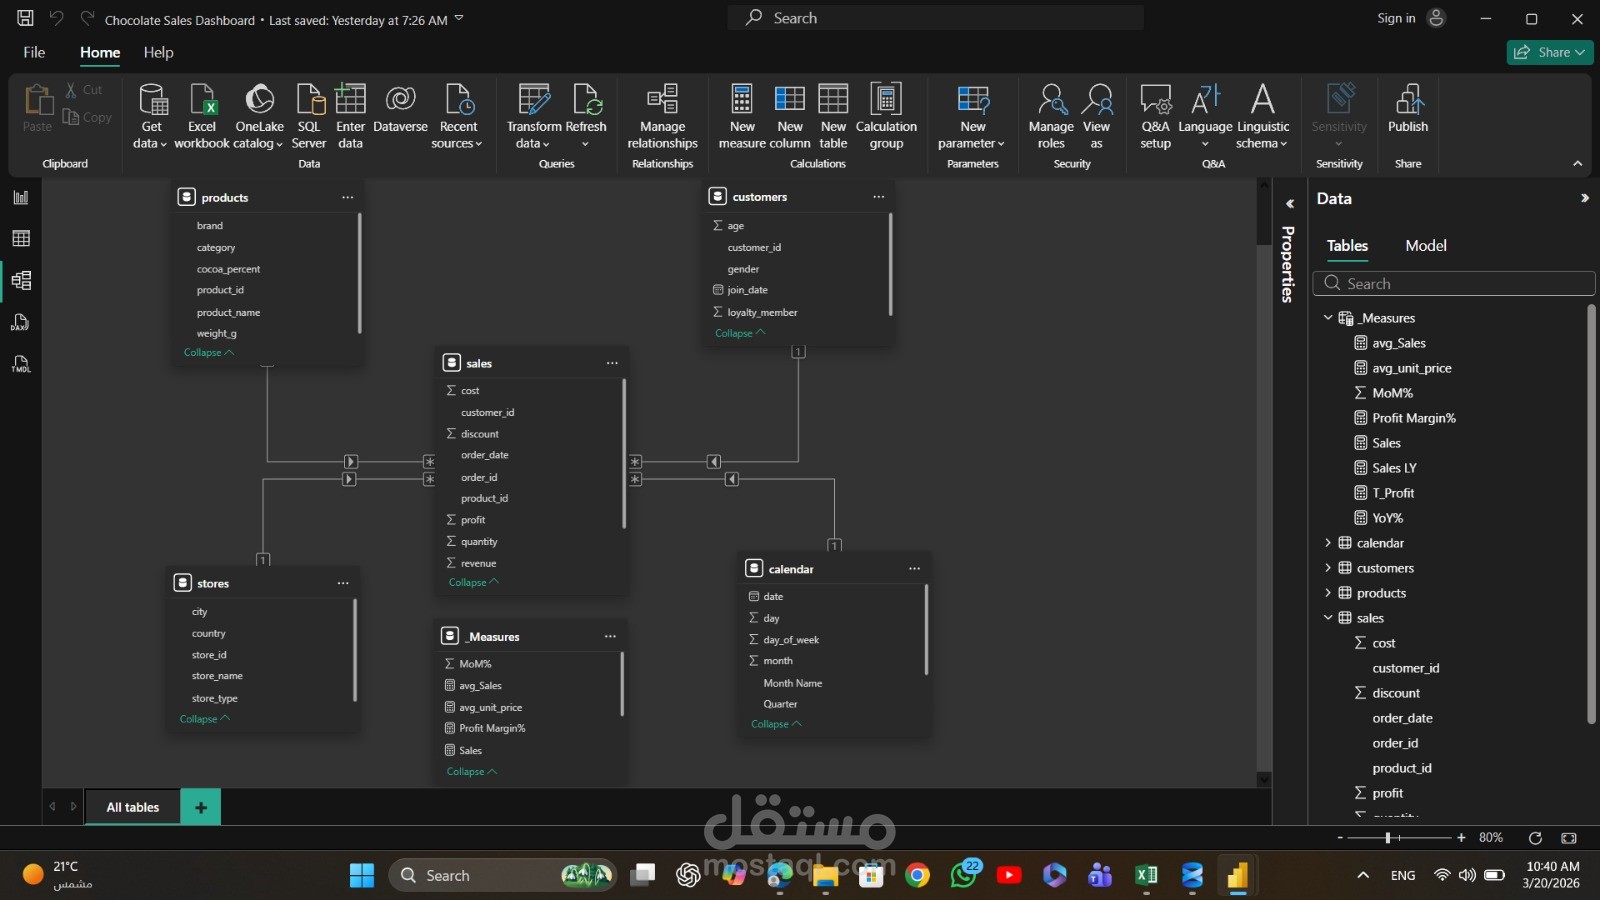Switch to Report view in left sidebar
Image resolution: width=1600 pixels, height=900 pixels.
(21, 197)
